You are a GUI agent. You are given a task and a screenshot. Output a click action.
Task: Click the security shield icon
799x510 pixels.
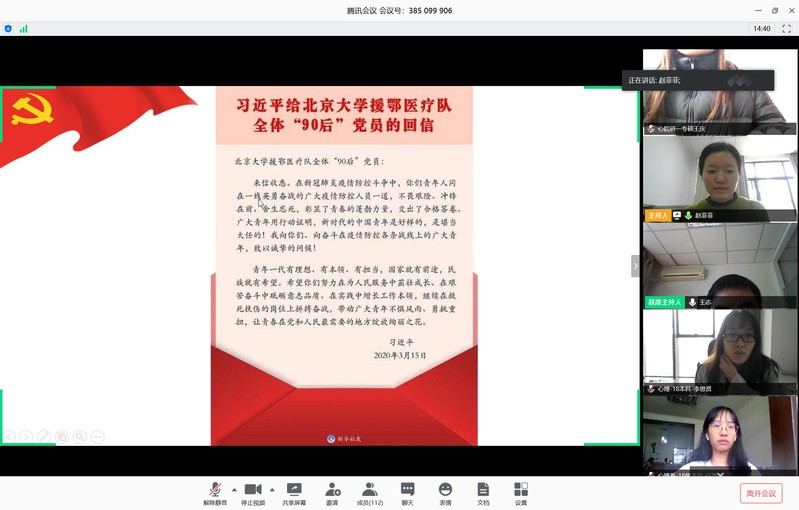click(x=9, y=29)
